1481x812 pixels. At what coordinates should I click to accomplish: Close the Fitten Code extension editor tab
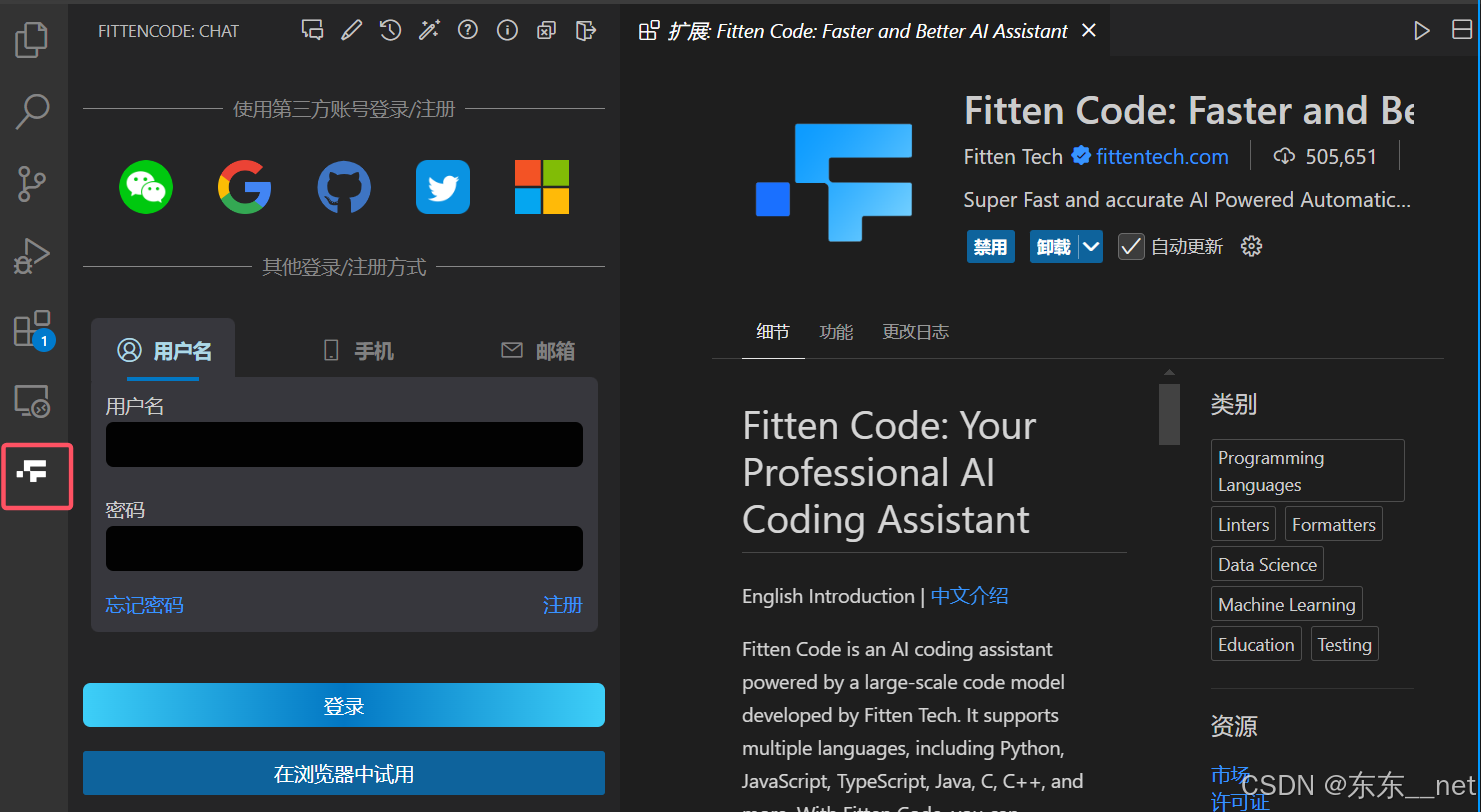pyautogui.click(x=1089, y=31)
